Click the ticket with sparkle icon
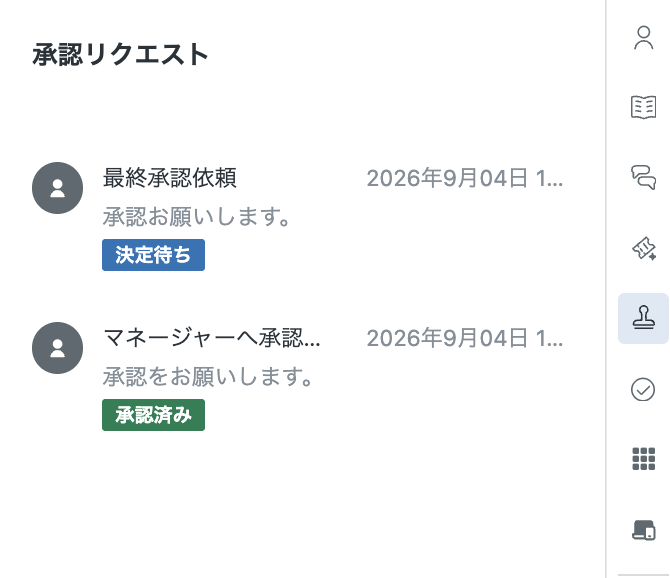The image size is (670, 578). 644,248
